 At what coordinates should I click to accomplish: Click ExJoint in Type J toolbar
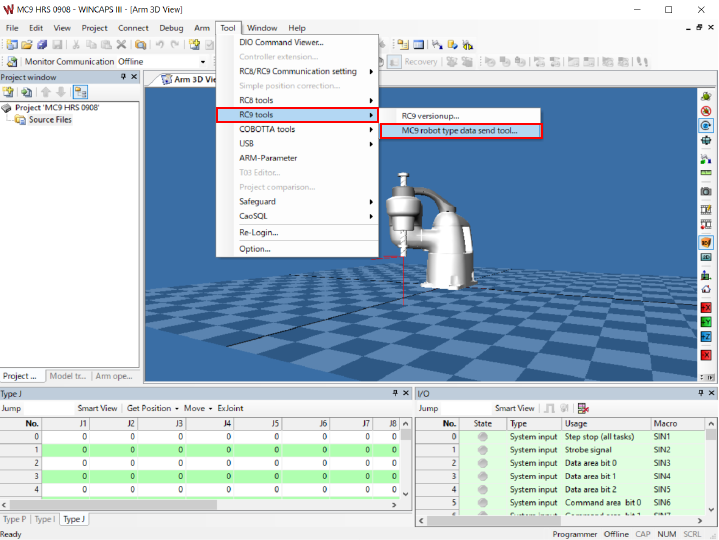click(230, 408)
